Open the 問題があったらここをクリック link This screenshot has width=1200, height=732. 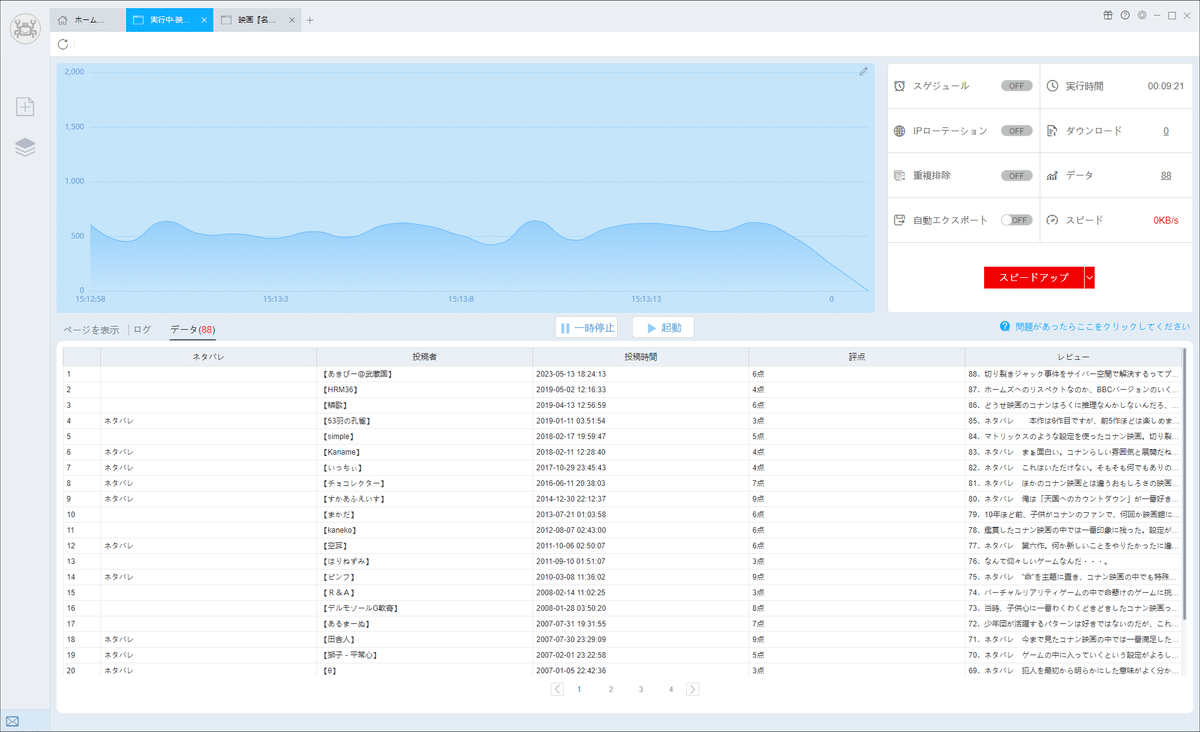click(1102, 327)
